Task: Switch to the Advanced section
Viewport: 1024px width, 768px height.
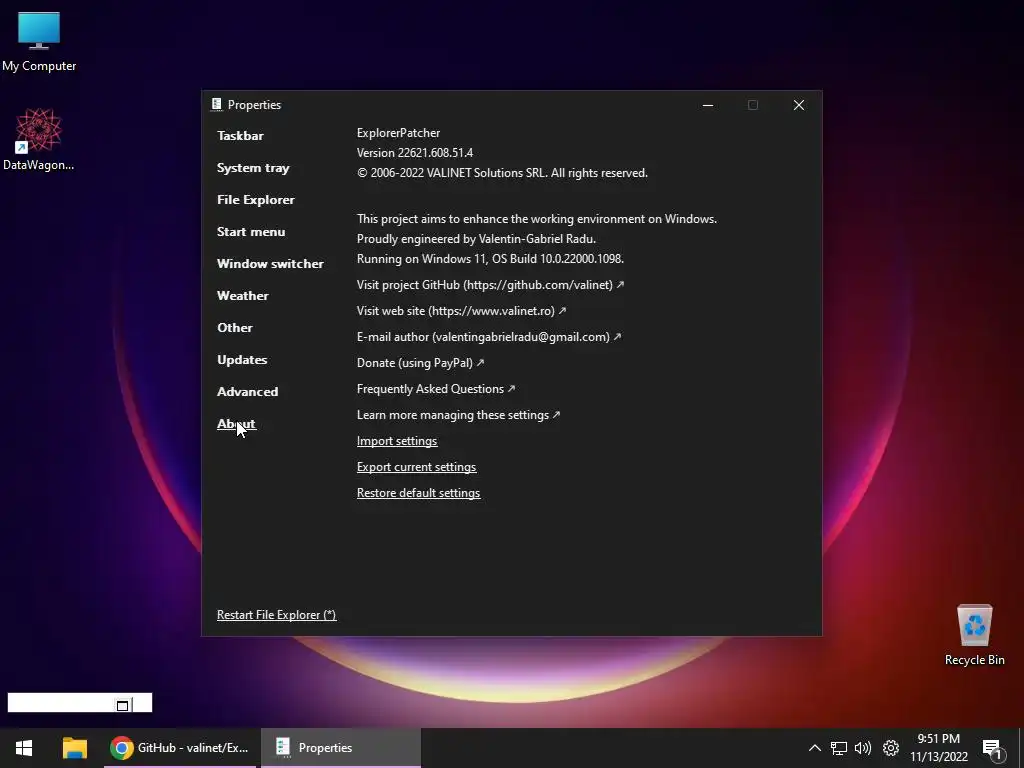Action: 248,392
